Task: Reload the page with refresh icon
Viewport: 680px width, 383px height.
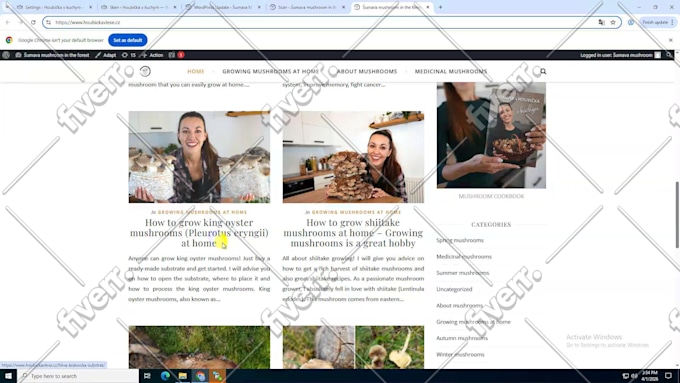Action: 33,22
